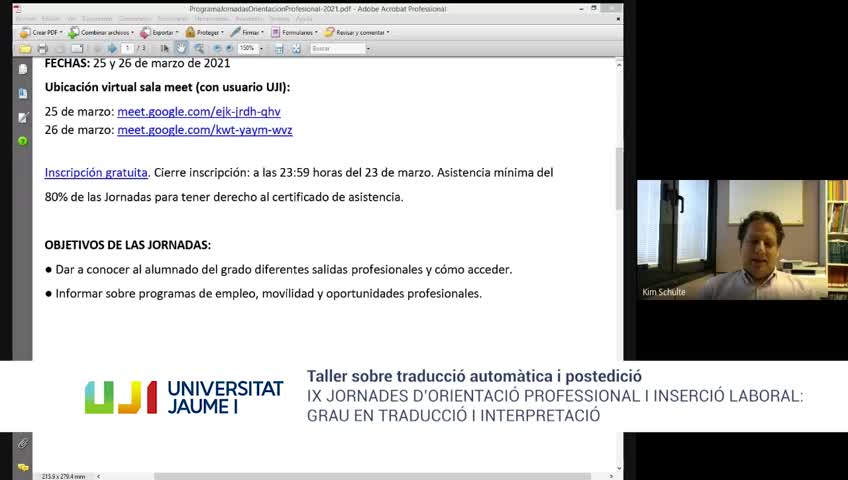This screenshot has width=848, height=480.
Task: Select the Kim Schulte webcam video
Action: [742, 239]
